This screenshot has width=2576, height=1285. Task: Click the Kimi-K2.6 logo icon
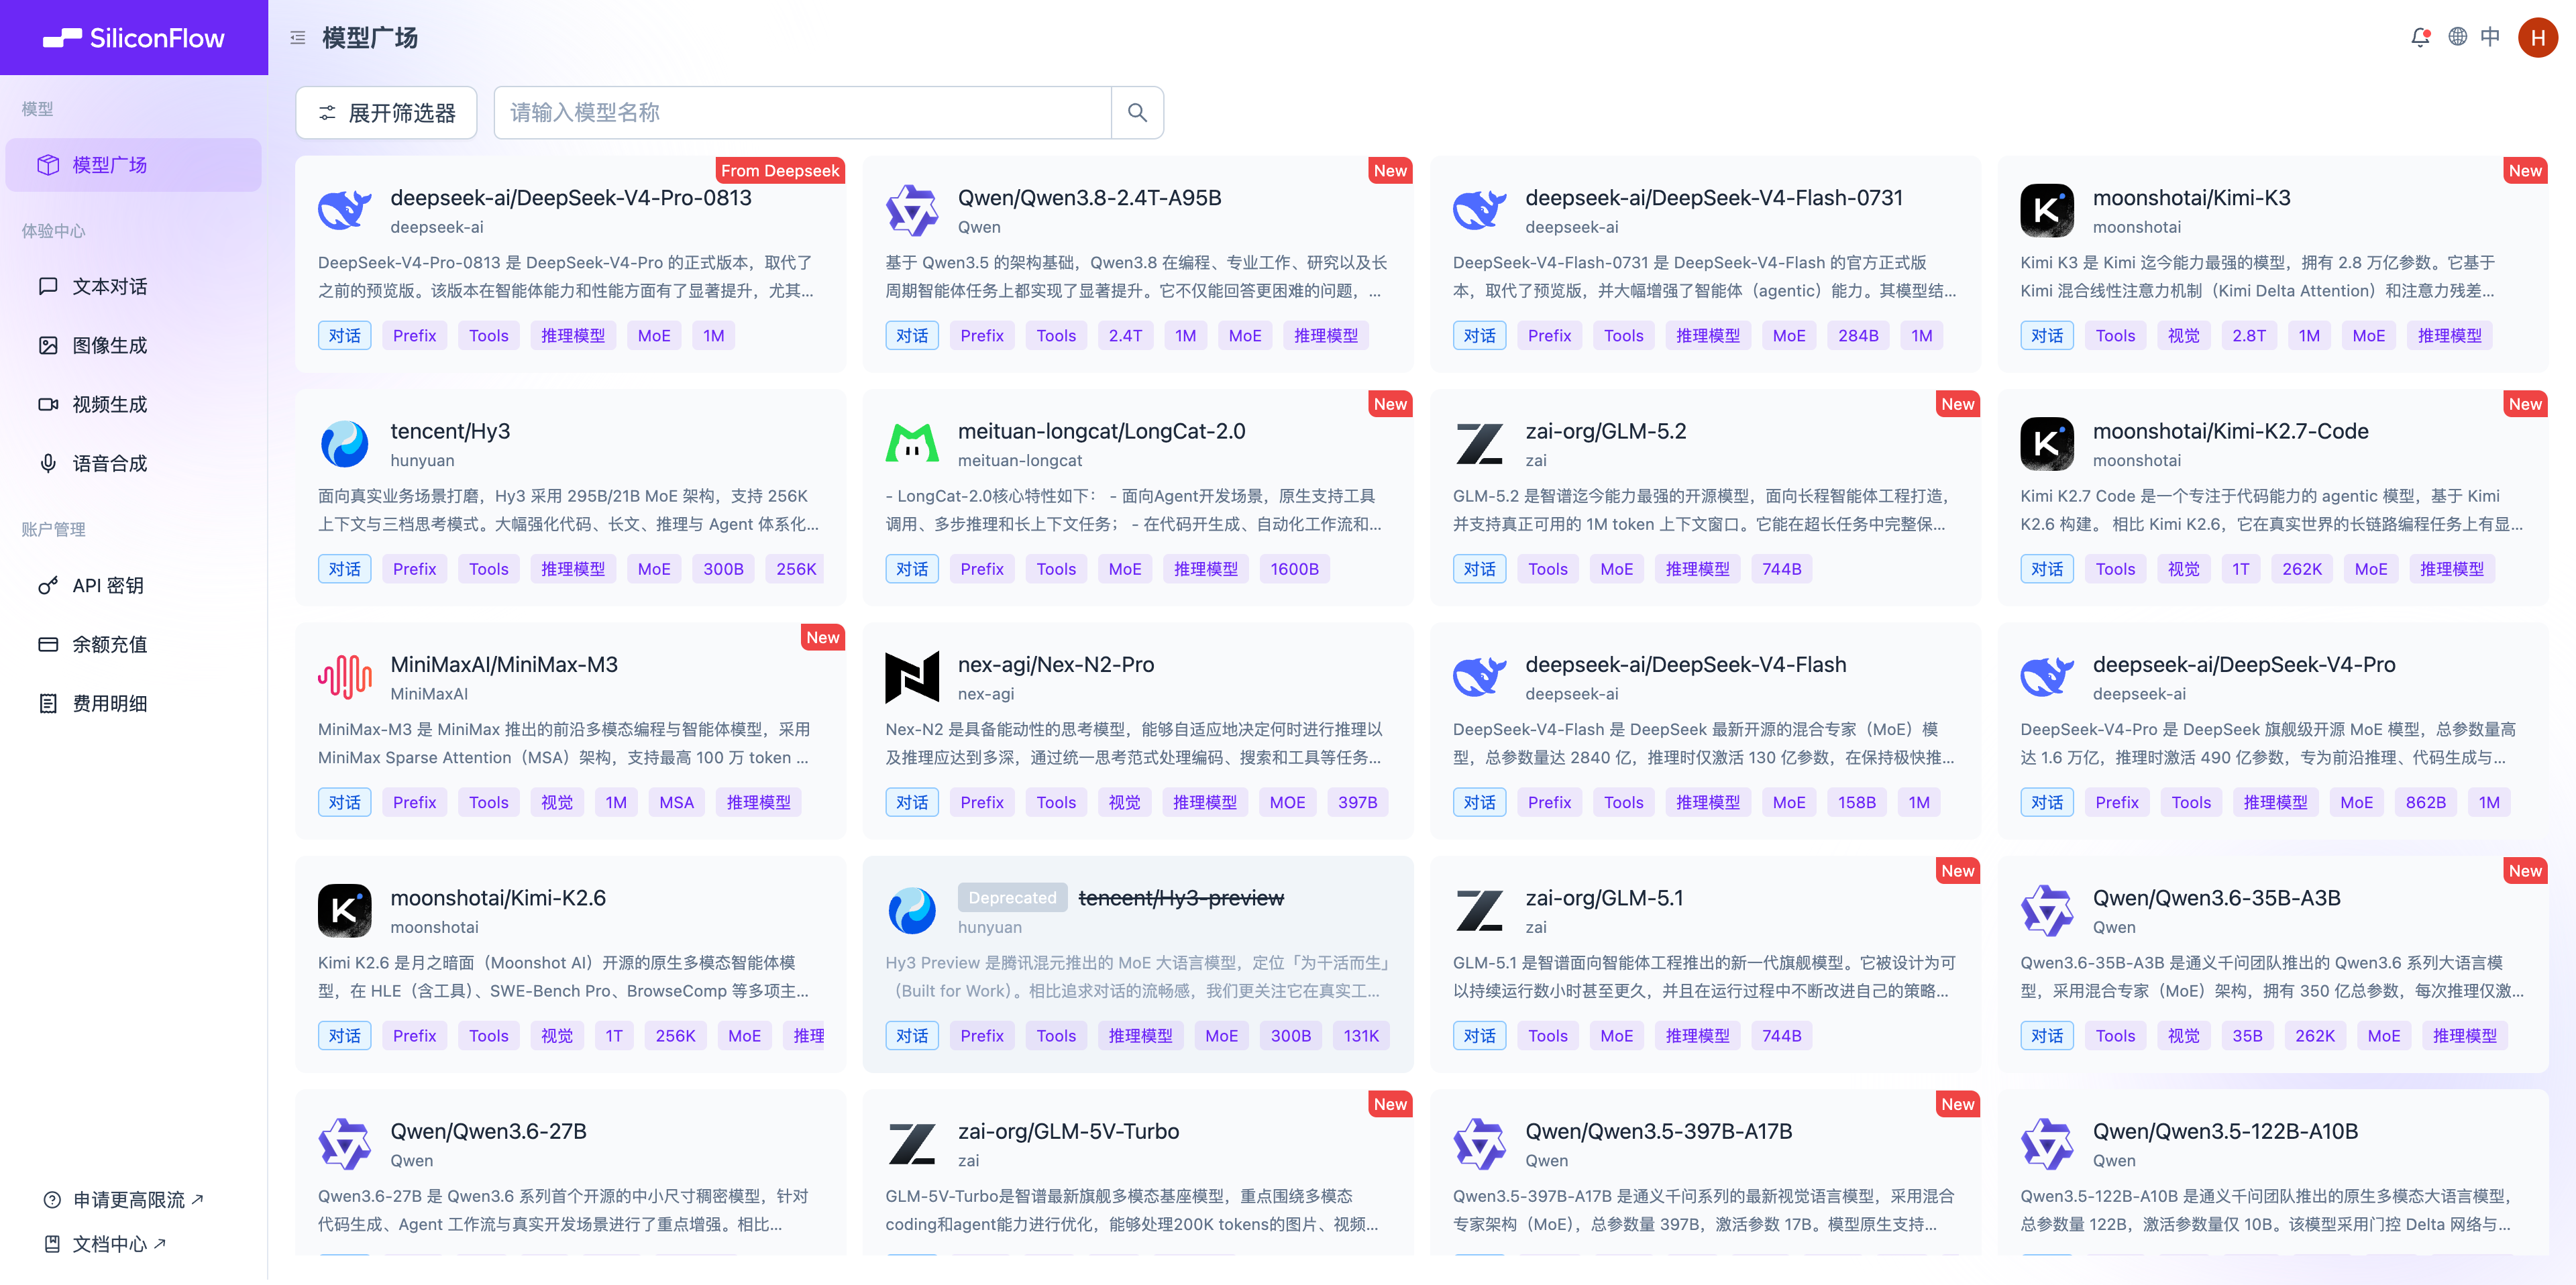click(x=345, y=911)
